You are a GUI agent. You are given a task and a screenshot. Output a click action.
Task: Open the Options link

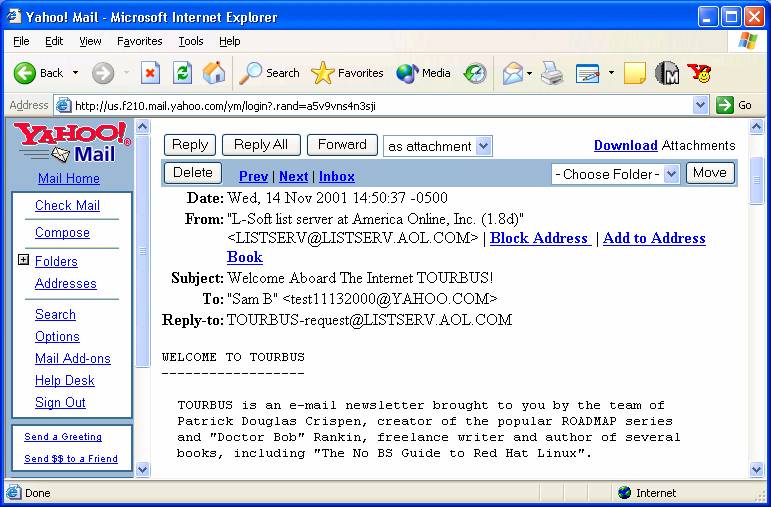(57, 336)
